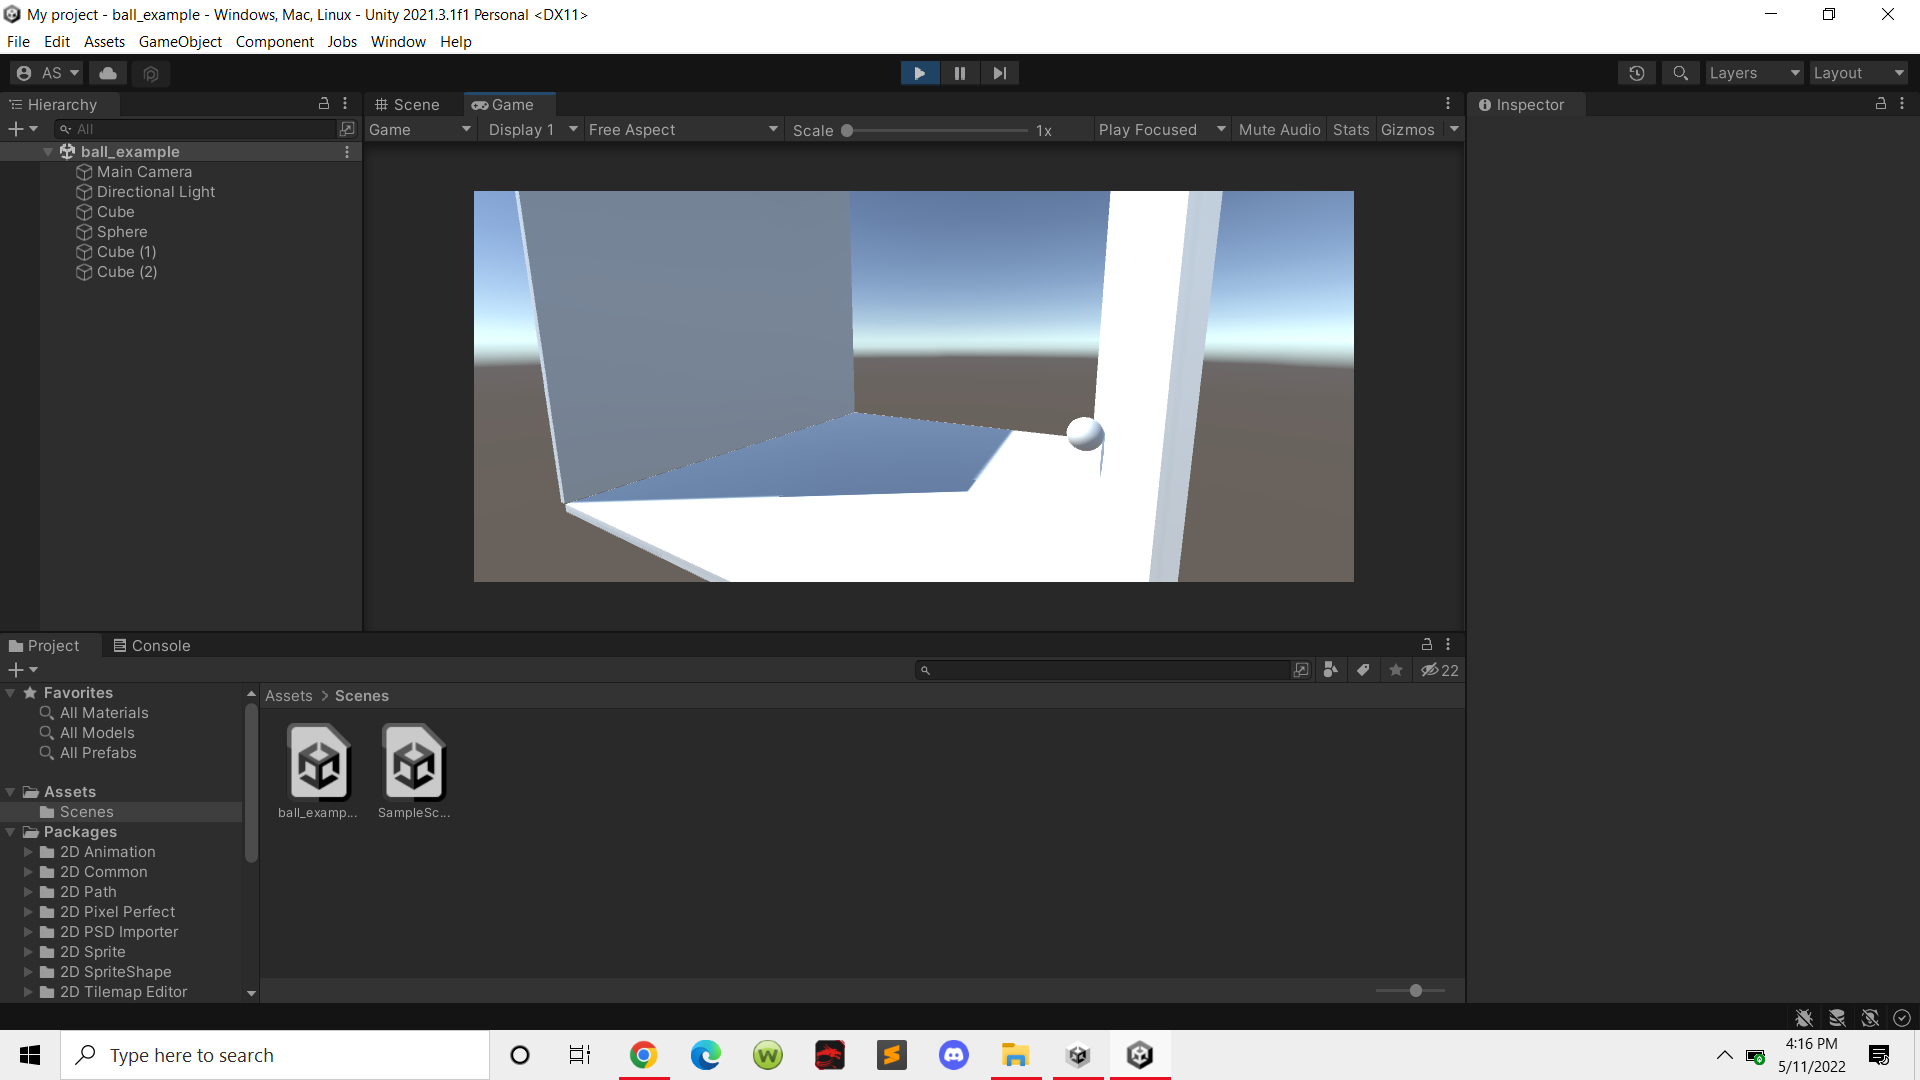Lock the Inspector panel
The height and width of the screenshot is (1080, 1920).
1881,104
